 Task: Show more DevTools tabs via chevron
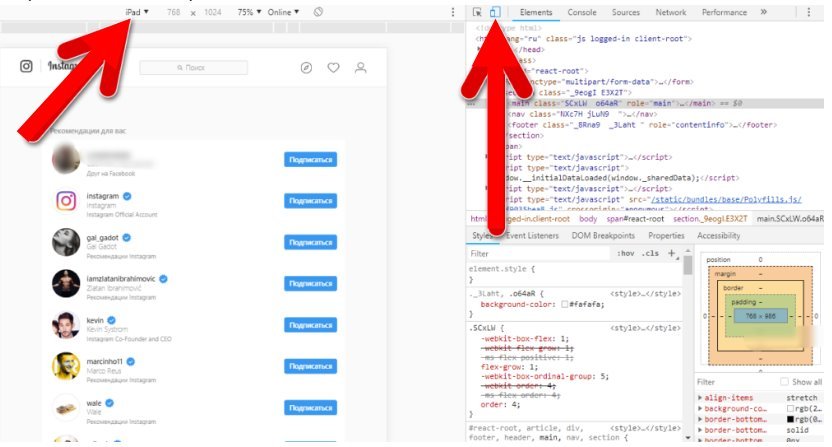764,12
